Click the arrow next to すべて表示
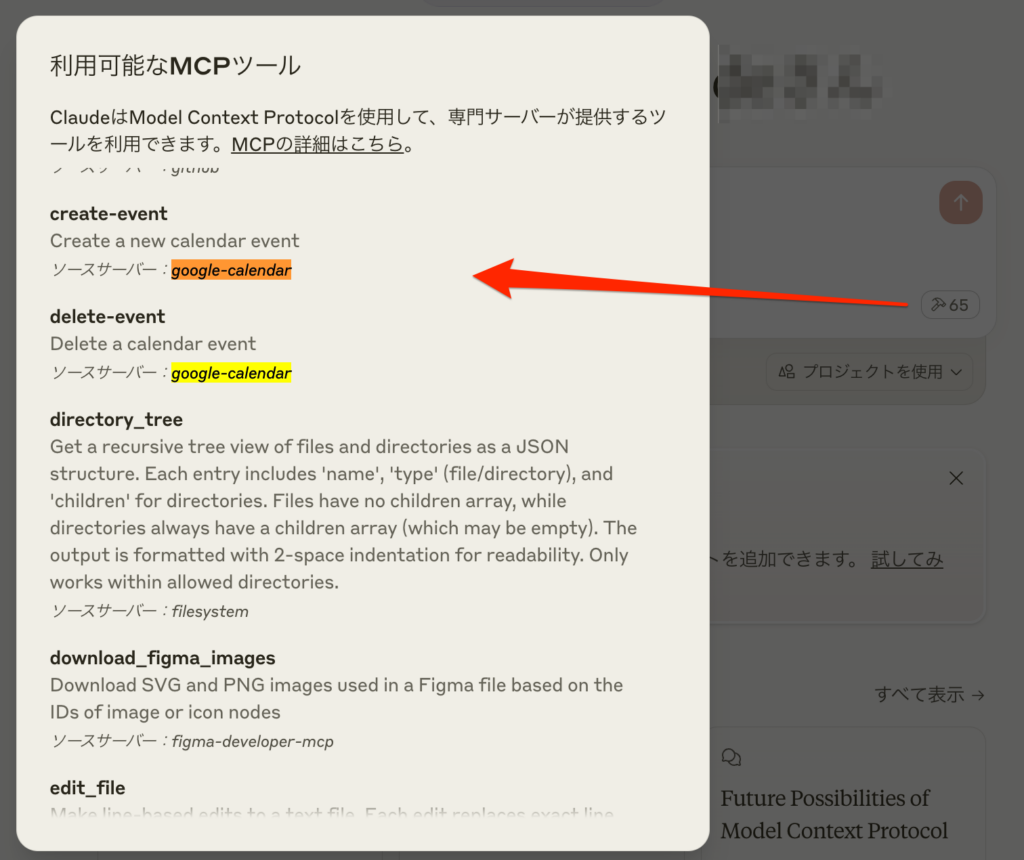The height and width of the screenshot is (860, 1024). click(978, 694)
